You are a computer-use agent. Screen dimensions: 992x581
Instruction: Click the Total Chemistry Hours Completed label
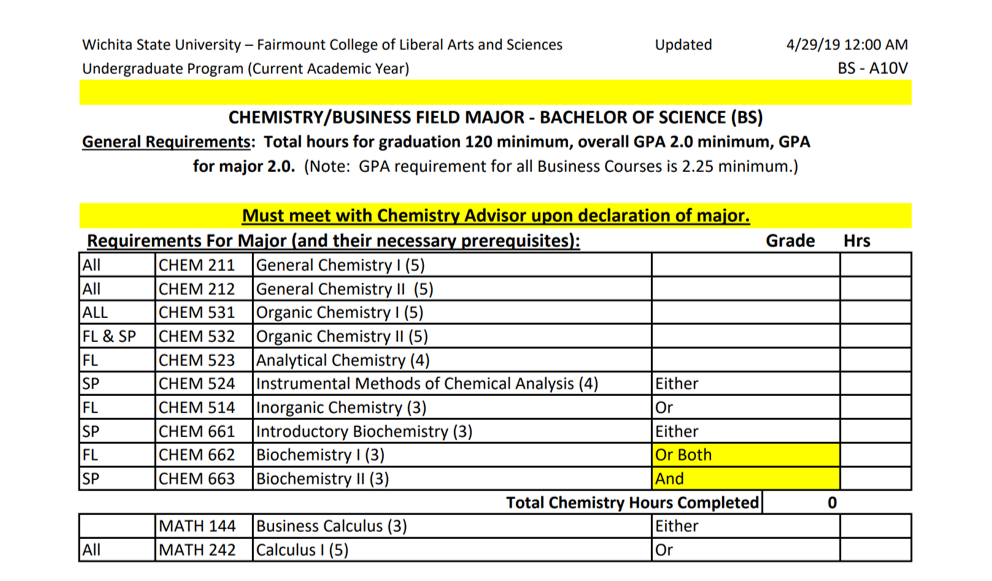(x=632, y=503)
